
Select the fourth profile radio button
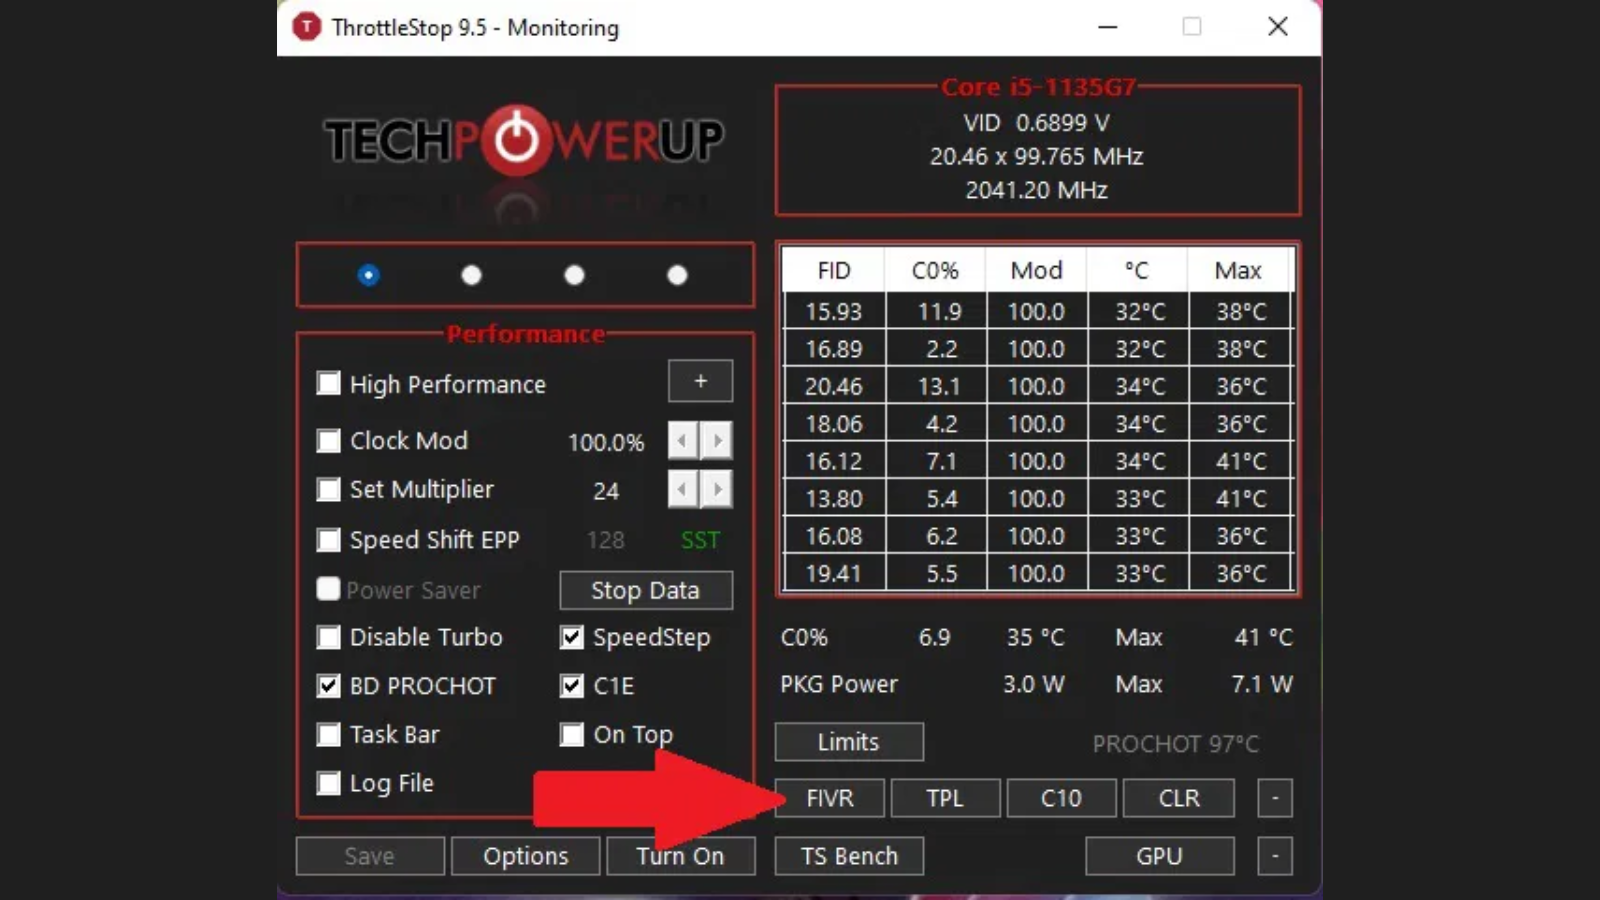coord(677,275)
